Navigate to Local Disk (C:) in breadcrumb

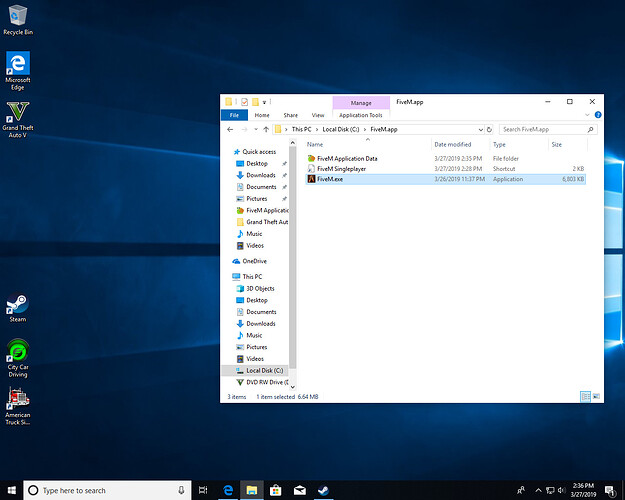pos(341,129)
